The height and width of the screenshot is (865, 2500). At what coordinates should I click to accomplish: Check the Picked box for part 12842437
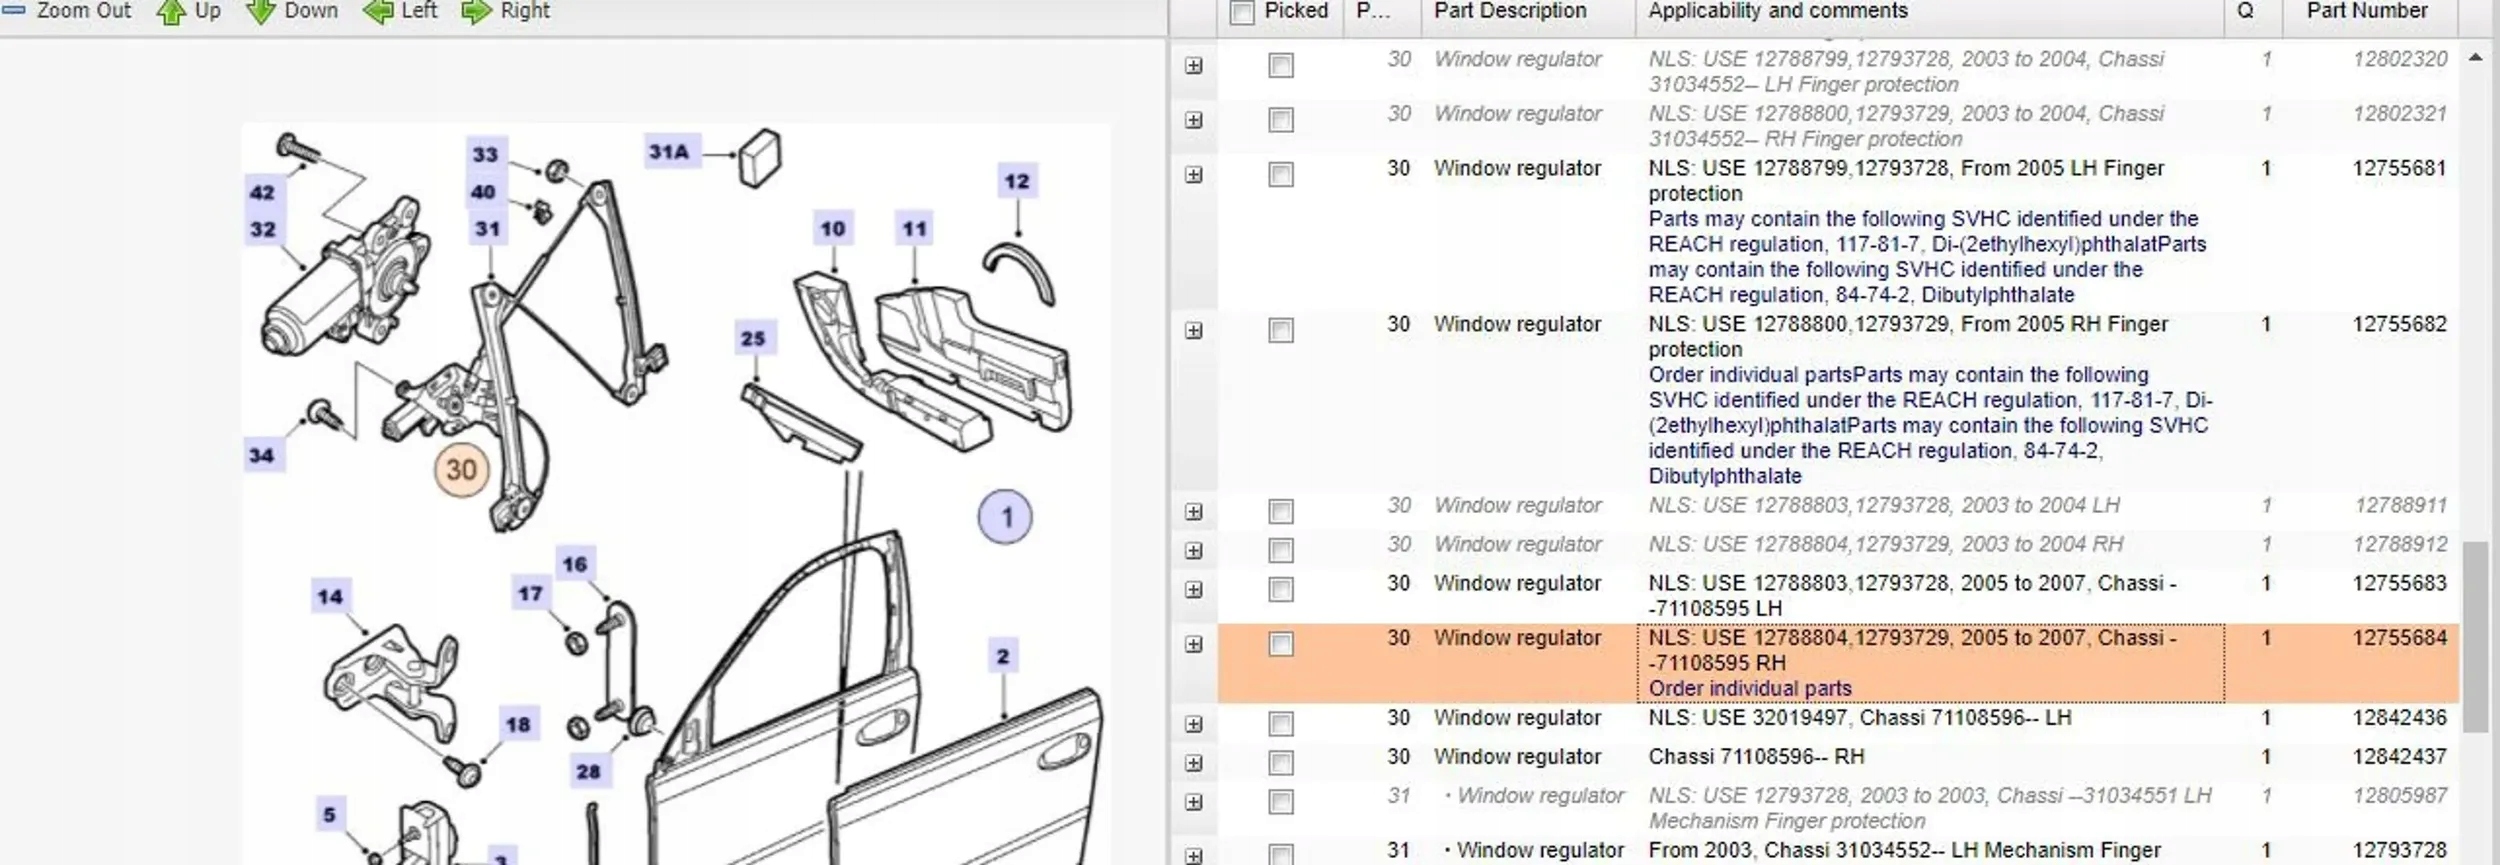(x=1281, y=763)
